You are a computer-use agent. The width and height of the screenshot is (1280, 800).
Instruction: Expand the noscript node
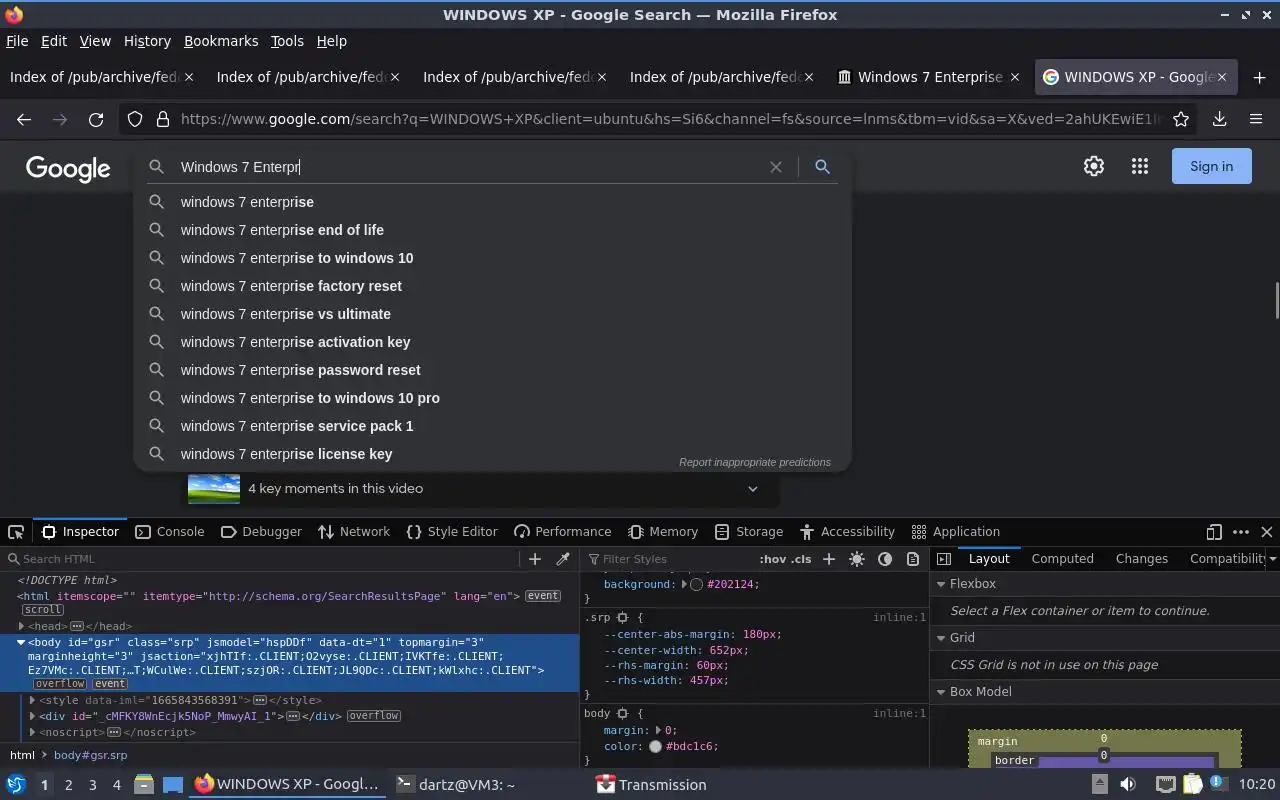tap(33, 732)
